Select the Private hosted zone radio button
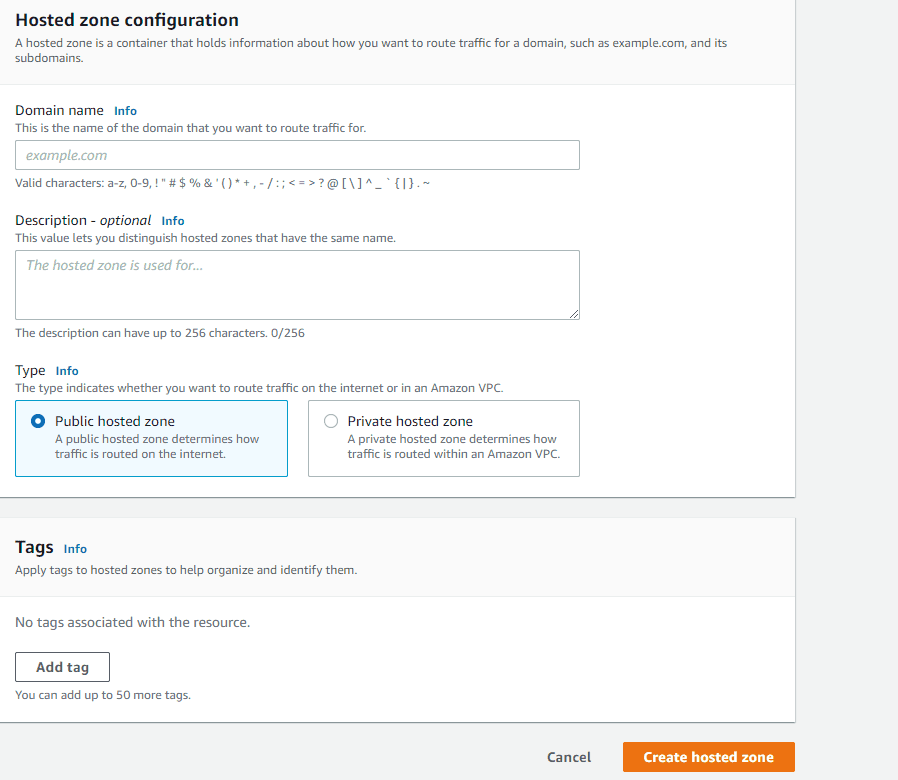898x780 pixels. tap(331, 421)
